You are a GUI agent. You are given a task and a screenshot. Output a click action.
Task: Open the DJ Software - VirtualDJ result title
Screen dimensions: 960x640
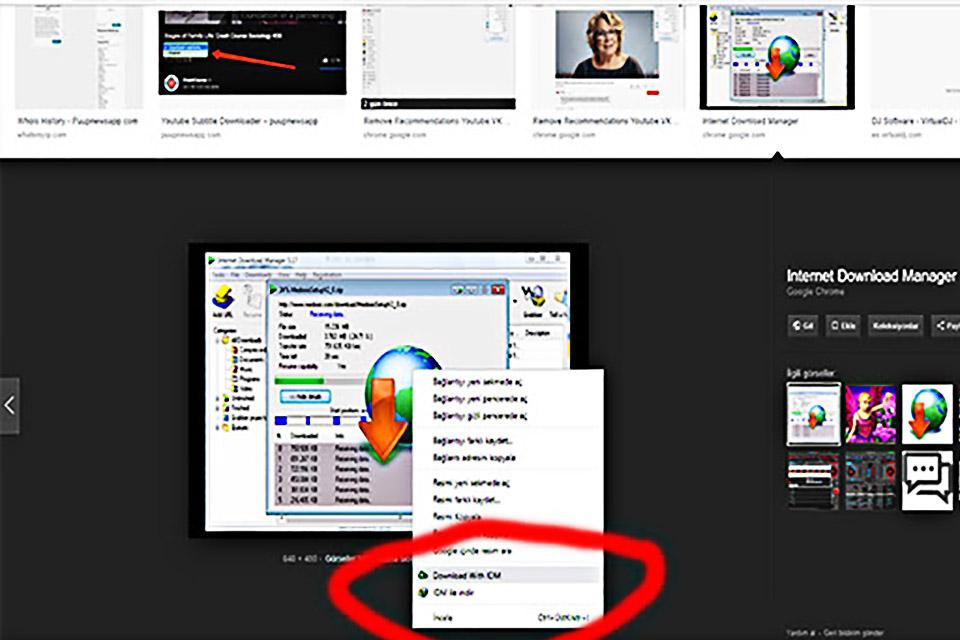915,121
